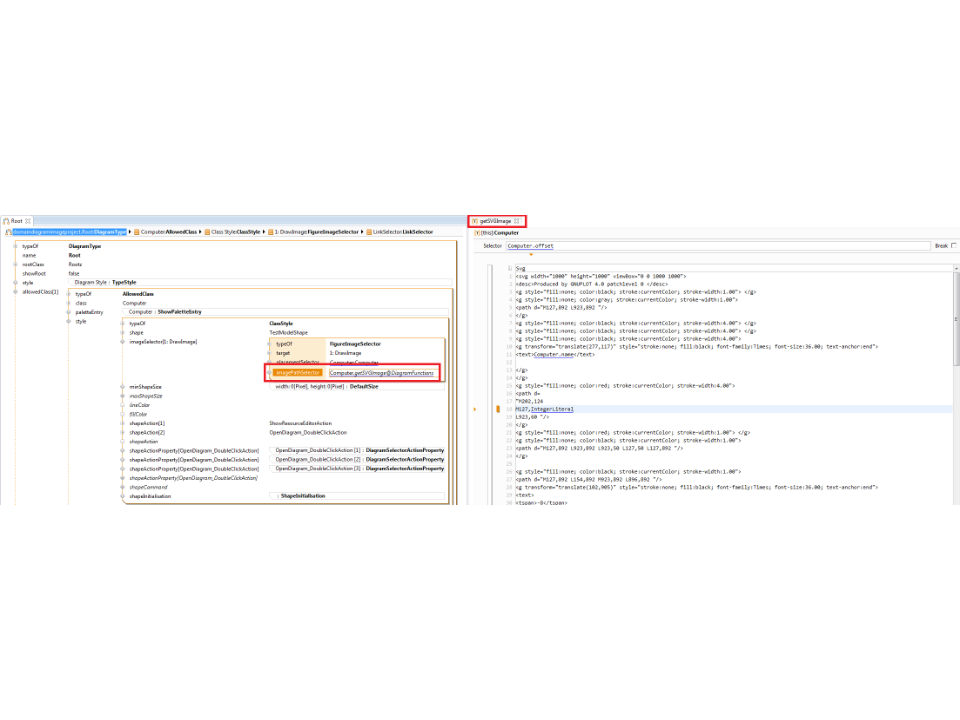
Task: Click the DrawImage FigureImageSelector breadcrumb icon
Action: click(270, 232)
